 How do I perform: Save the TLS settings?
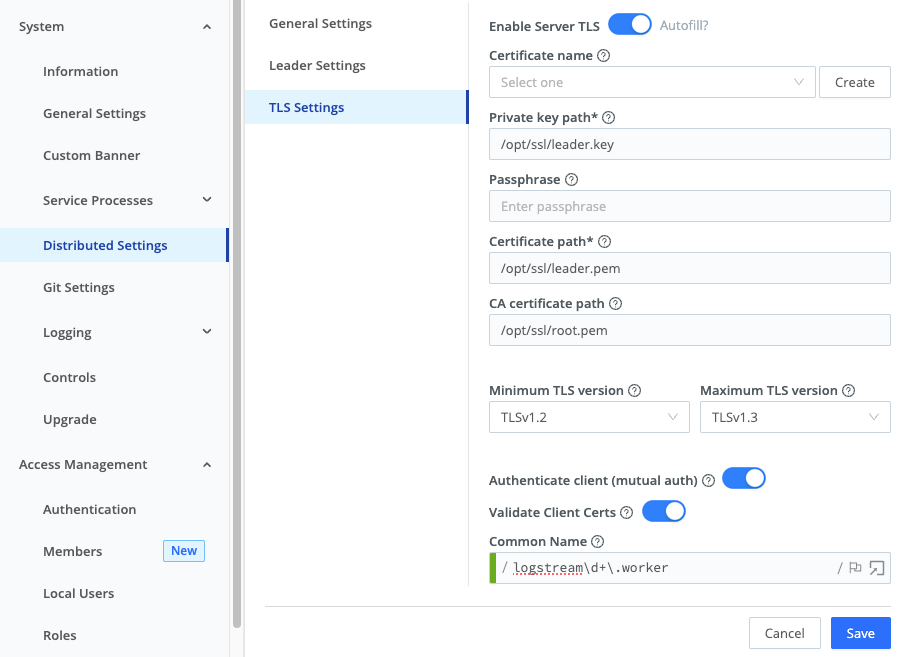860,633
